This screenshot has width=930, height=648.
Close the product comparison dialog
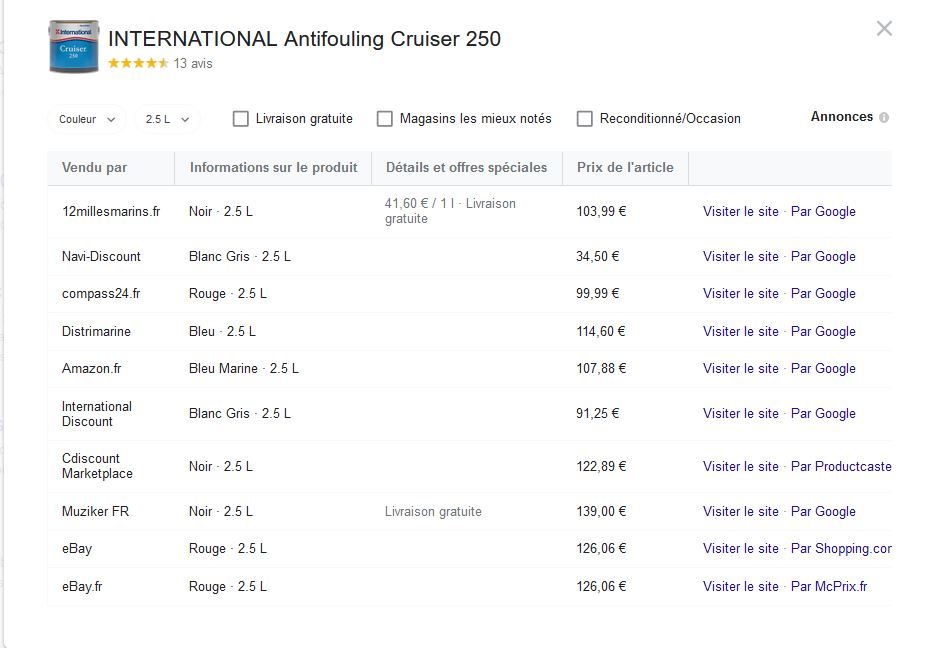tap(884, 28)
